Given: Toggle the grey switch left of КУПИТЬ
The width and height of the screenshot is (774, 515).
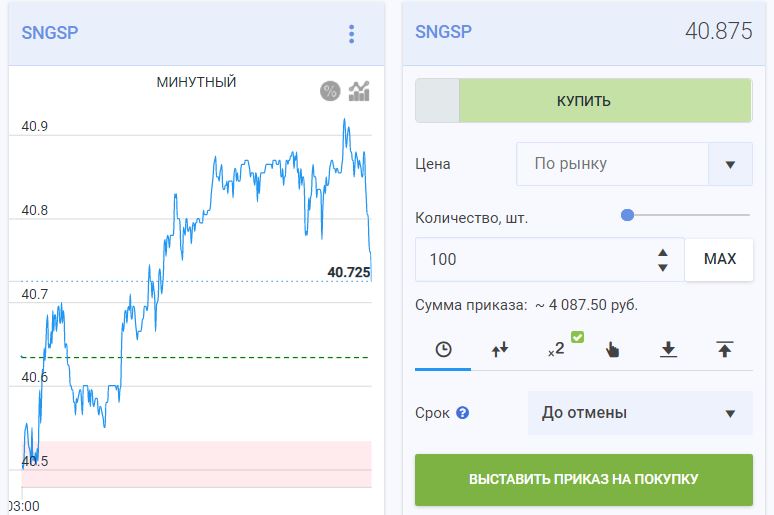Looking at the screenshot, I should pos(437,101).
